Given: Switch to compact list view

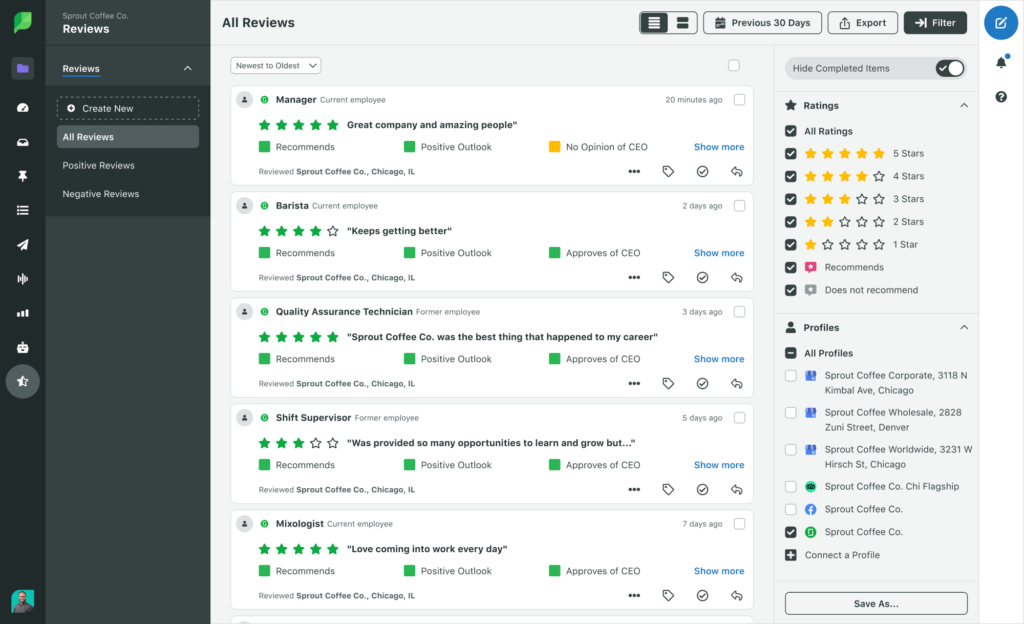Looking at the screenshot, I should tap(654, 23).
